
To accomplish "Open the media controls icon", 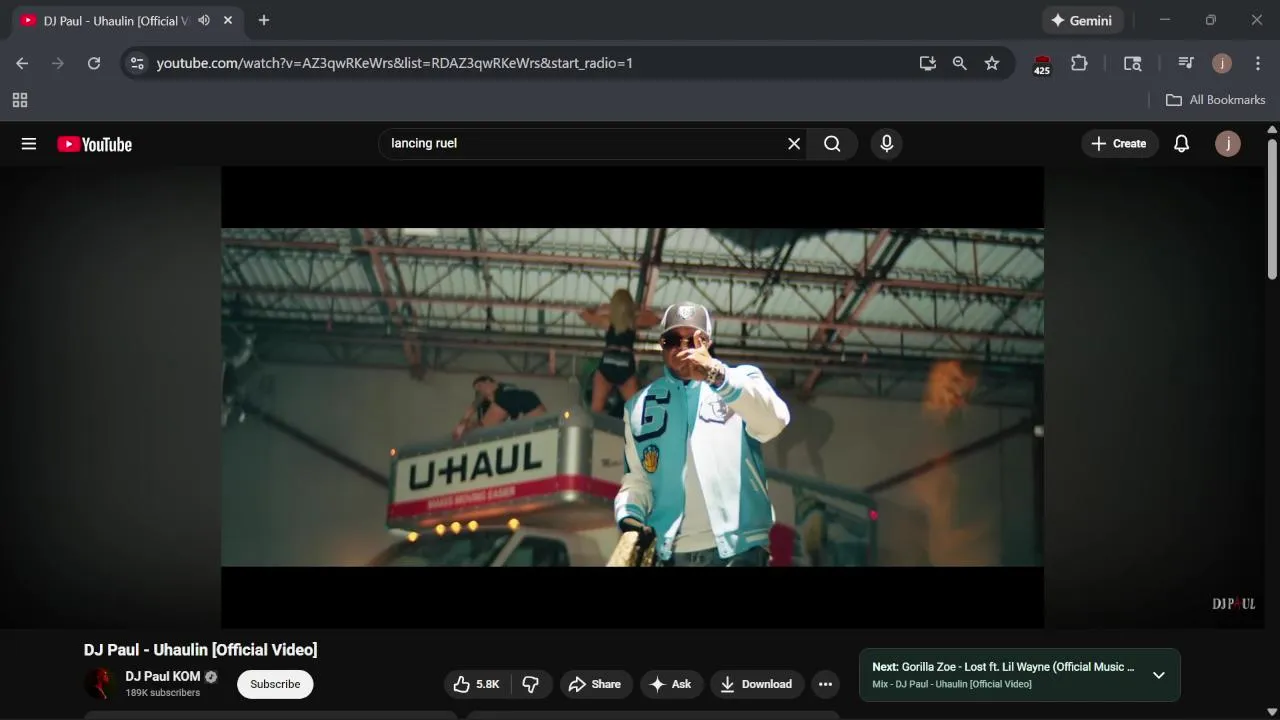I will [1186, 63].
